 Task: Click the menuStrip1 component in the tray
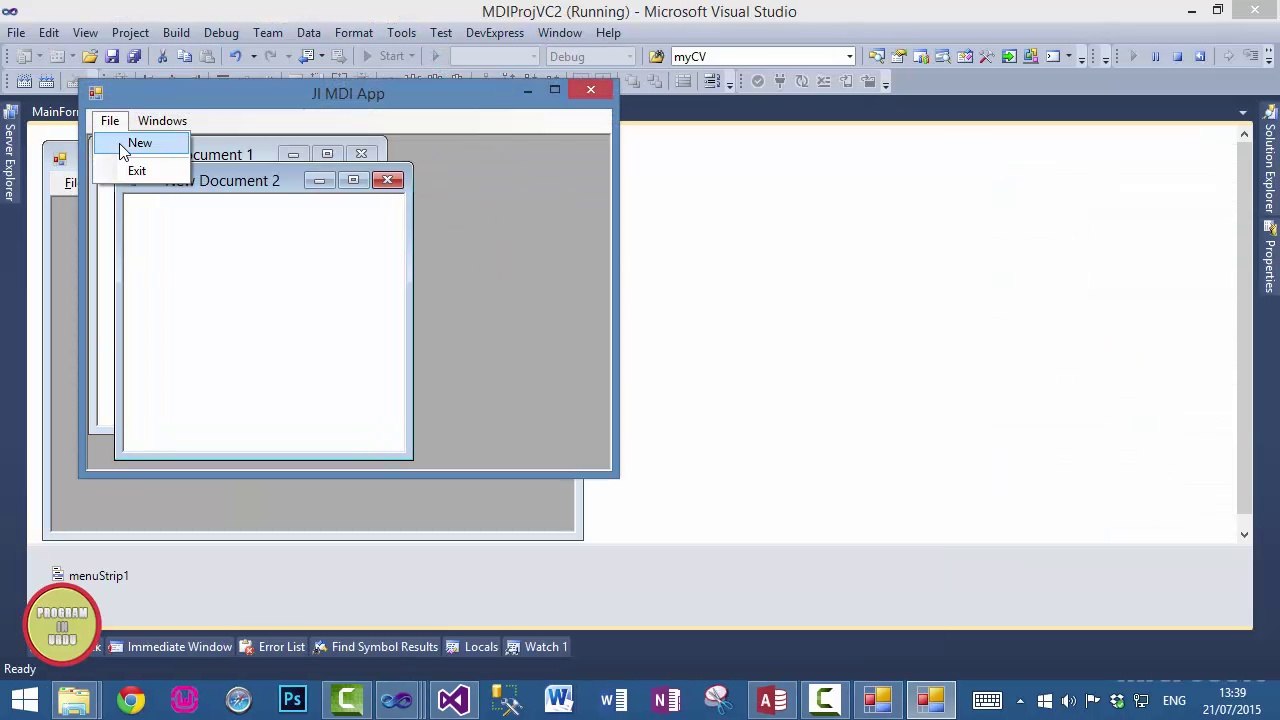click(x=91, y=576)
